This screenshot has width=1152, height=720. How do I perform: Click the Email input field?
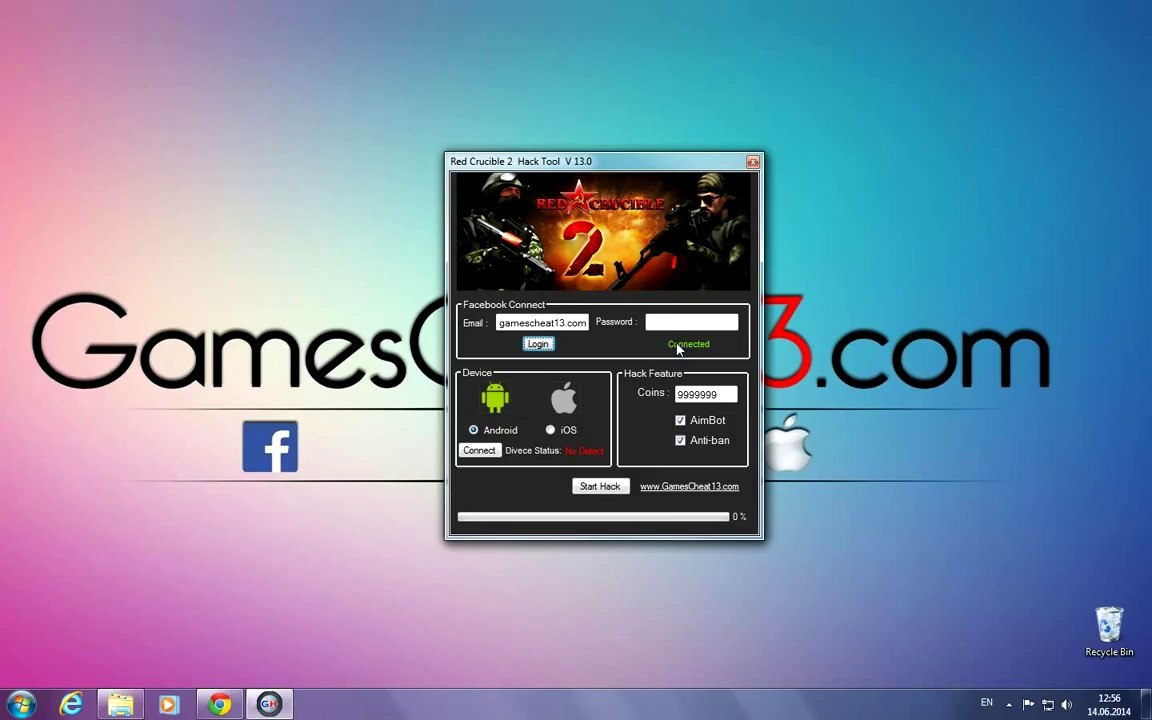pyautogui.click(x=542, y=323)
